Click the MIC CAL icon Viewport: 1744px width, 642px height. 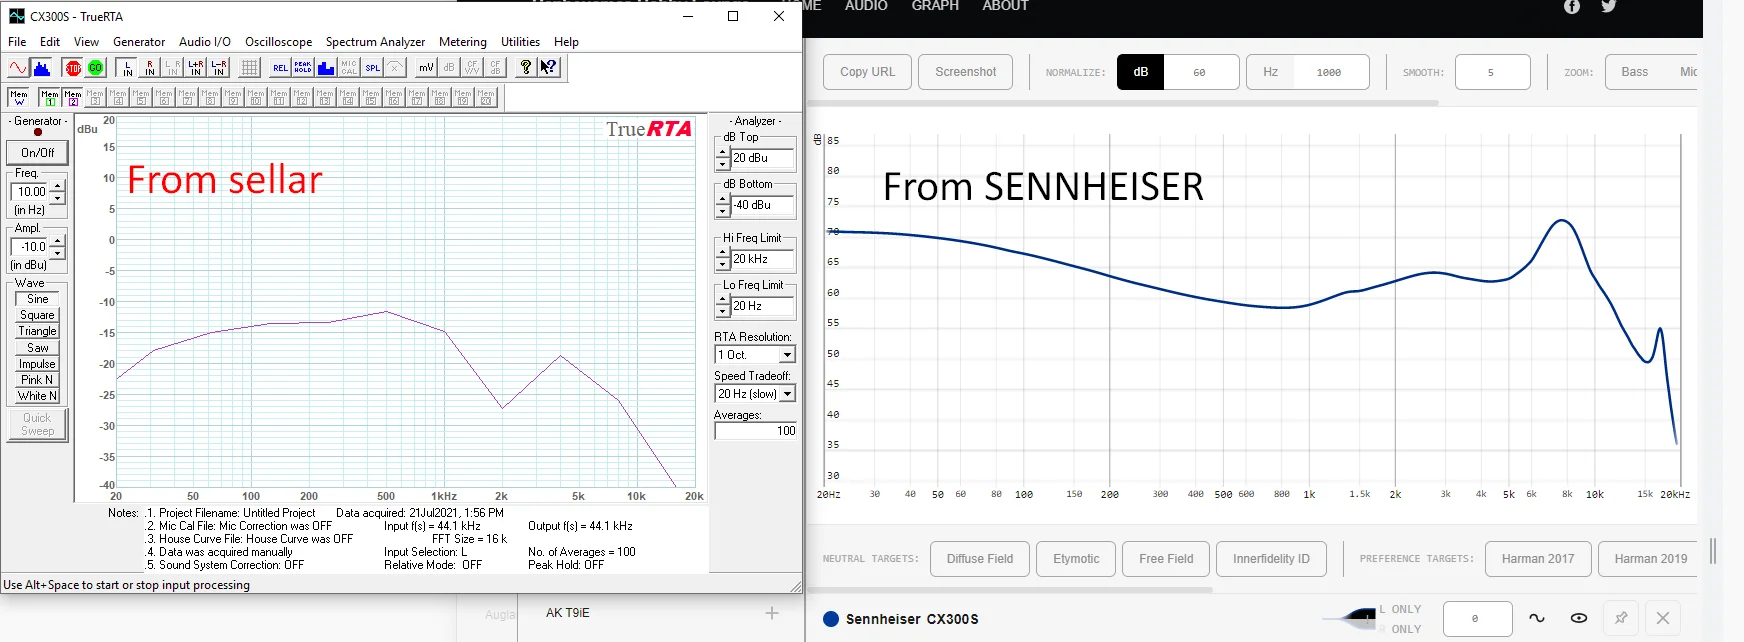(348, 68)
